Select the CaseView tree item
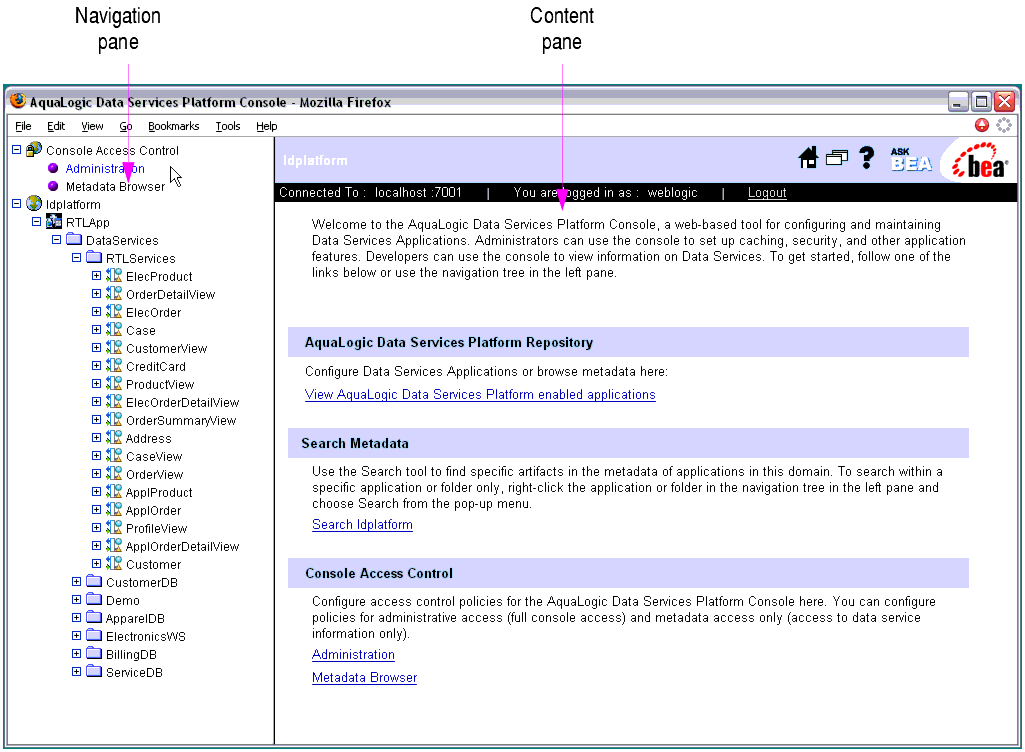 154,456
